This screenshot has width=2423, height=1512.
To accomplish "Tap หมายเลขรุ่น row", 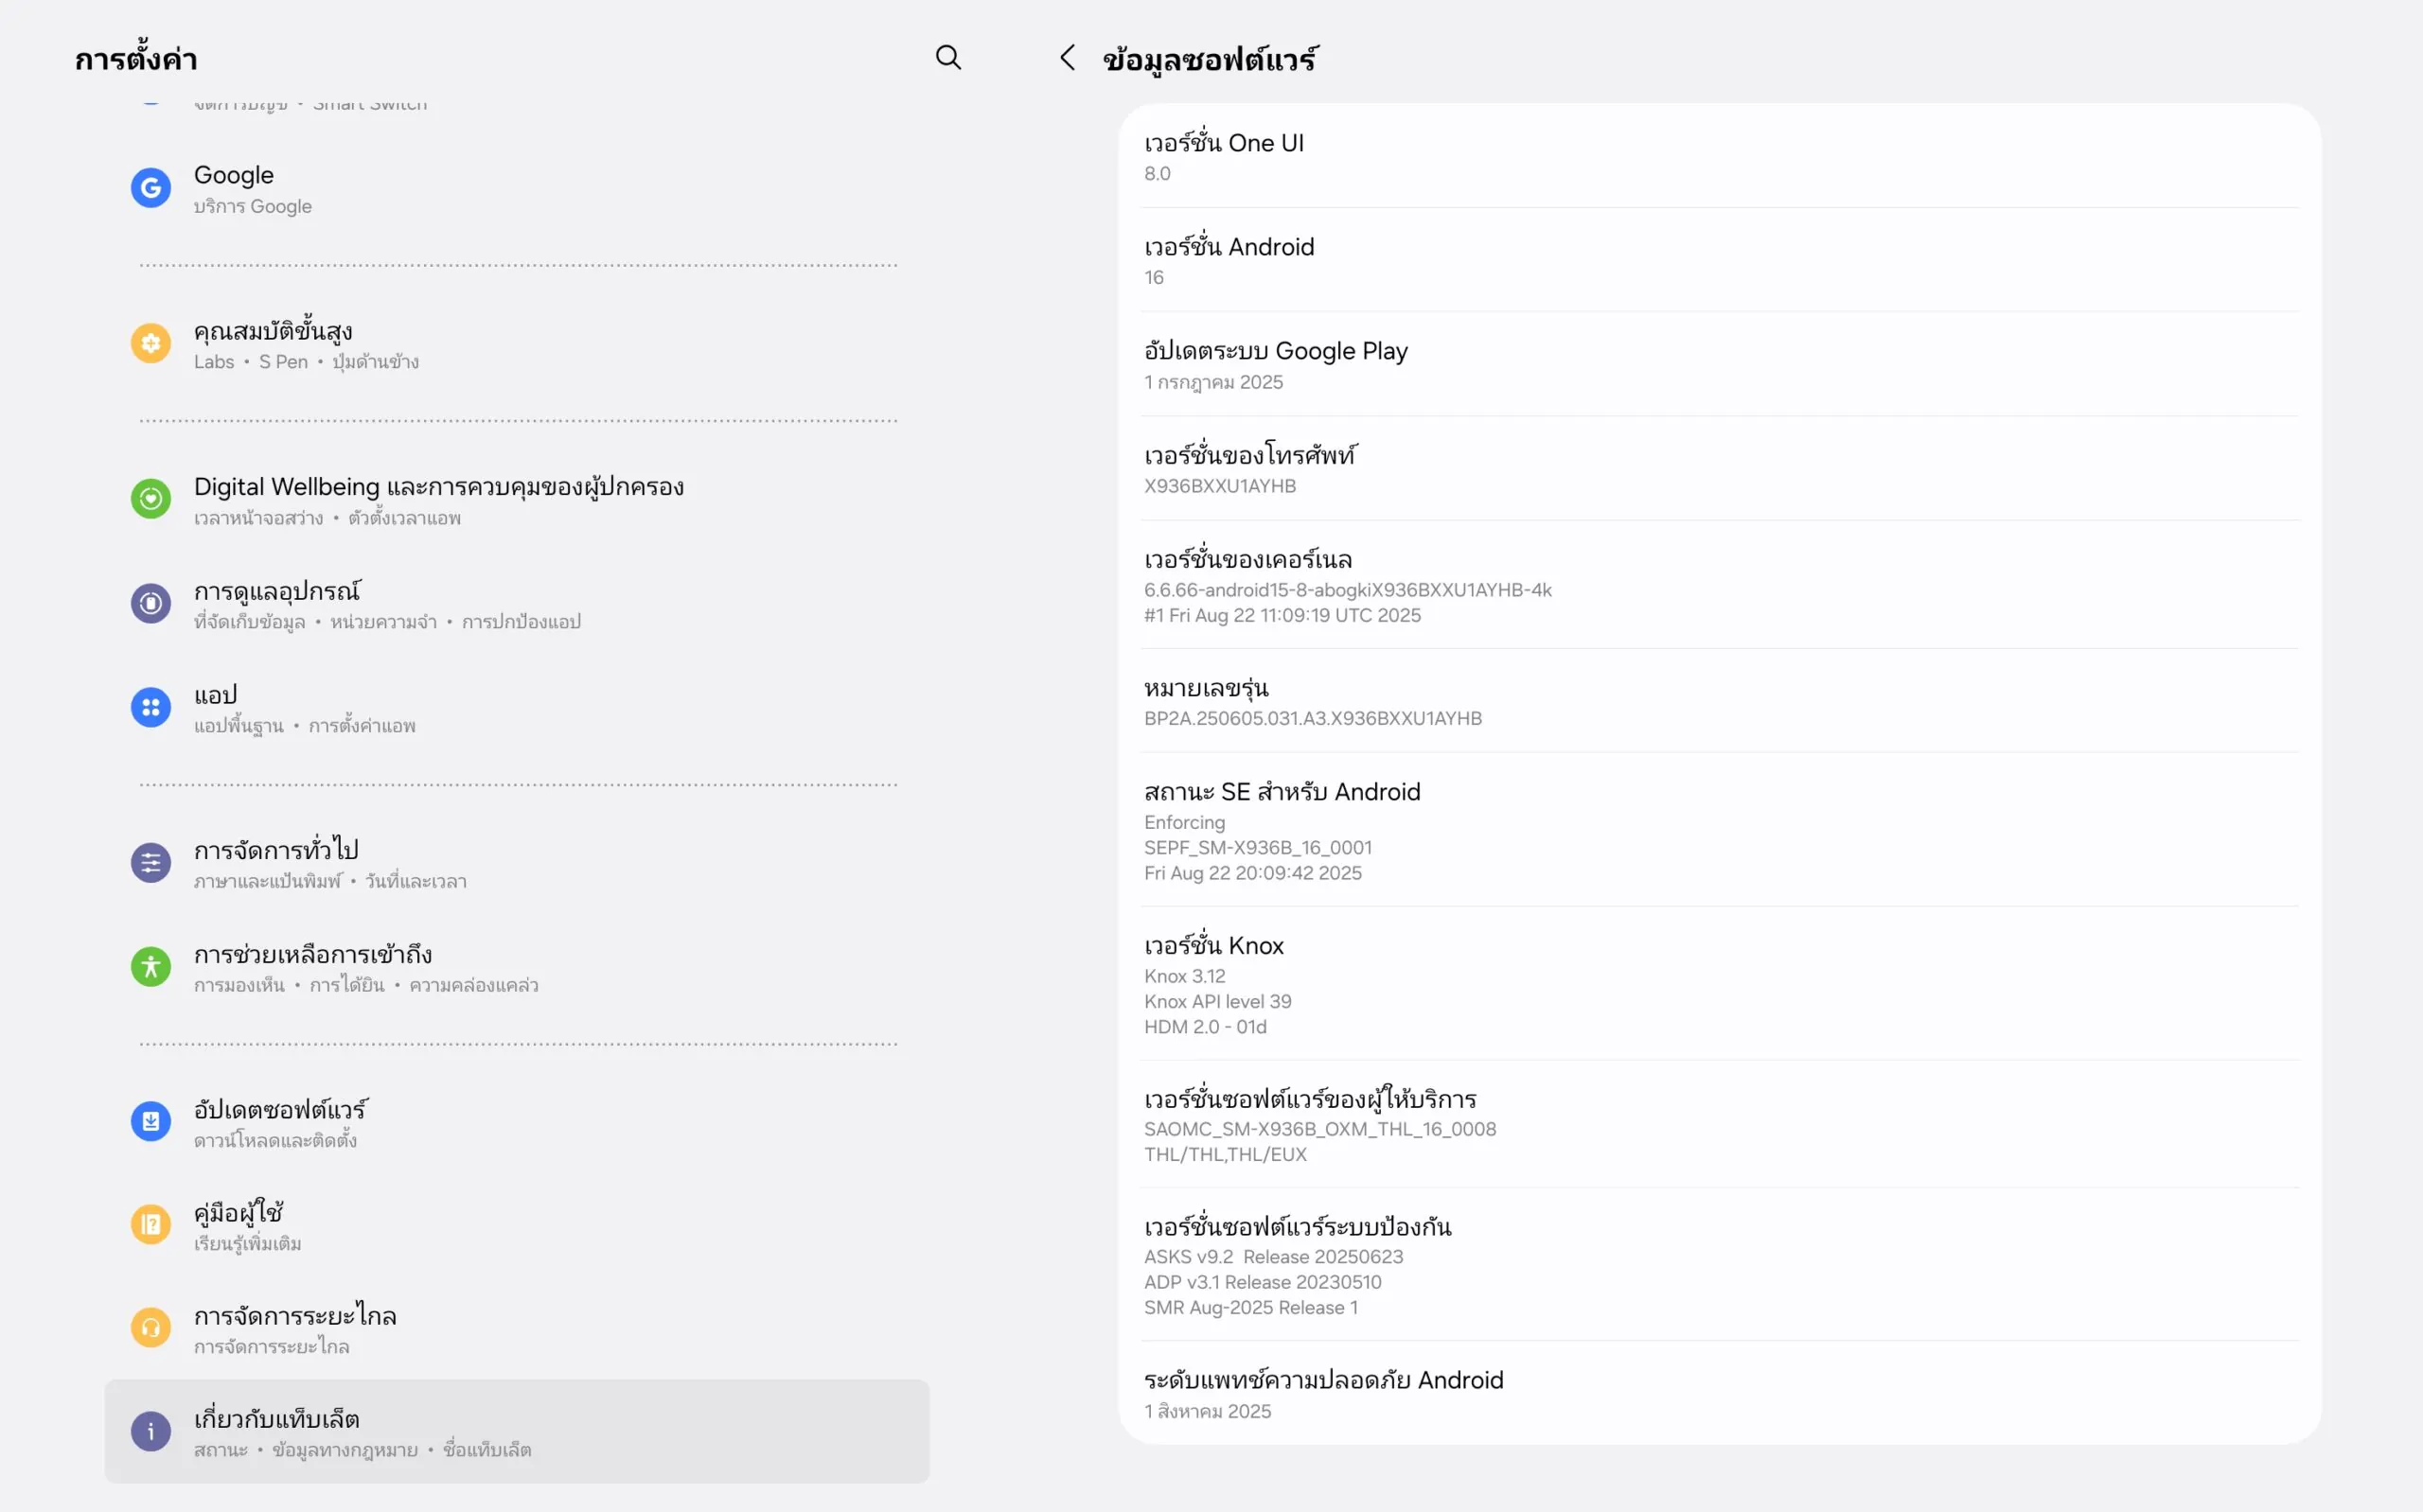I will tap(1720, 700).
